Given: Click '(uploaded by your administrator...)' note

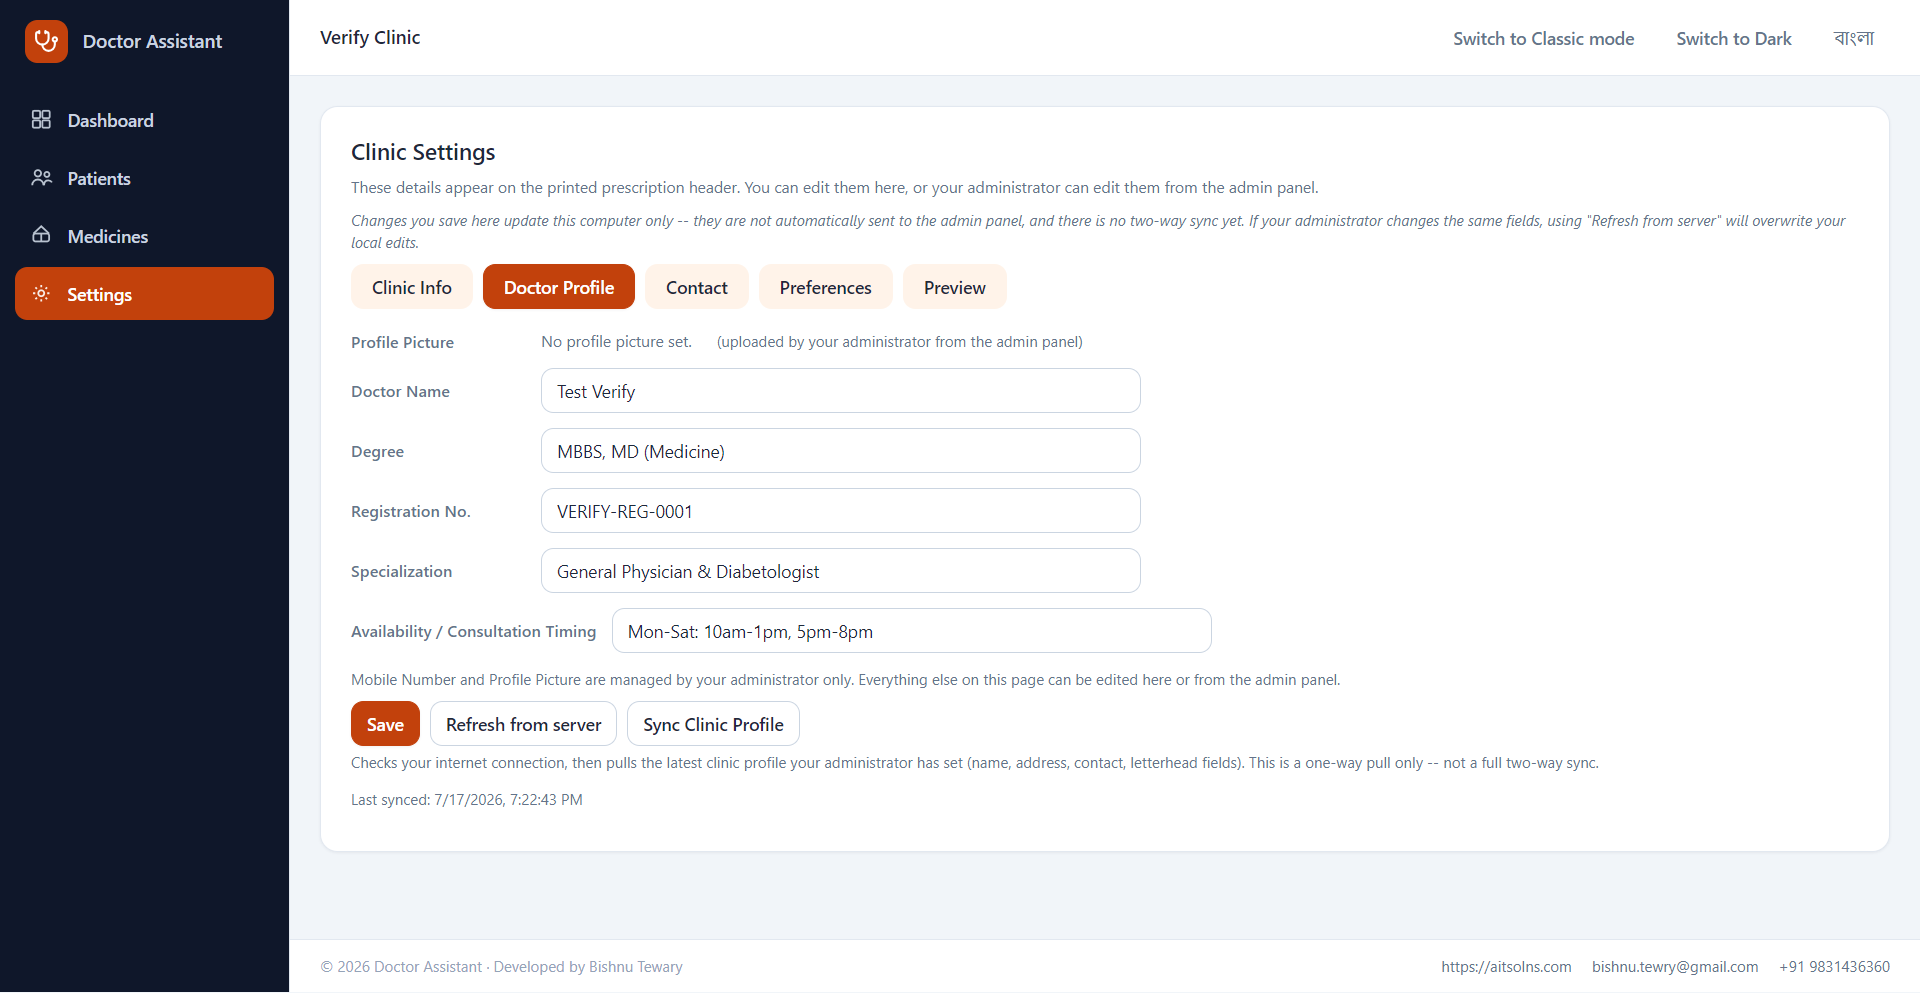Looking at the screenshot, I should tap(900, 342).
